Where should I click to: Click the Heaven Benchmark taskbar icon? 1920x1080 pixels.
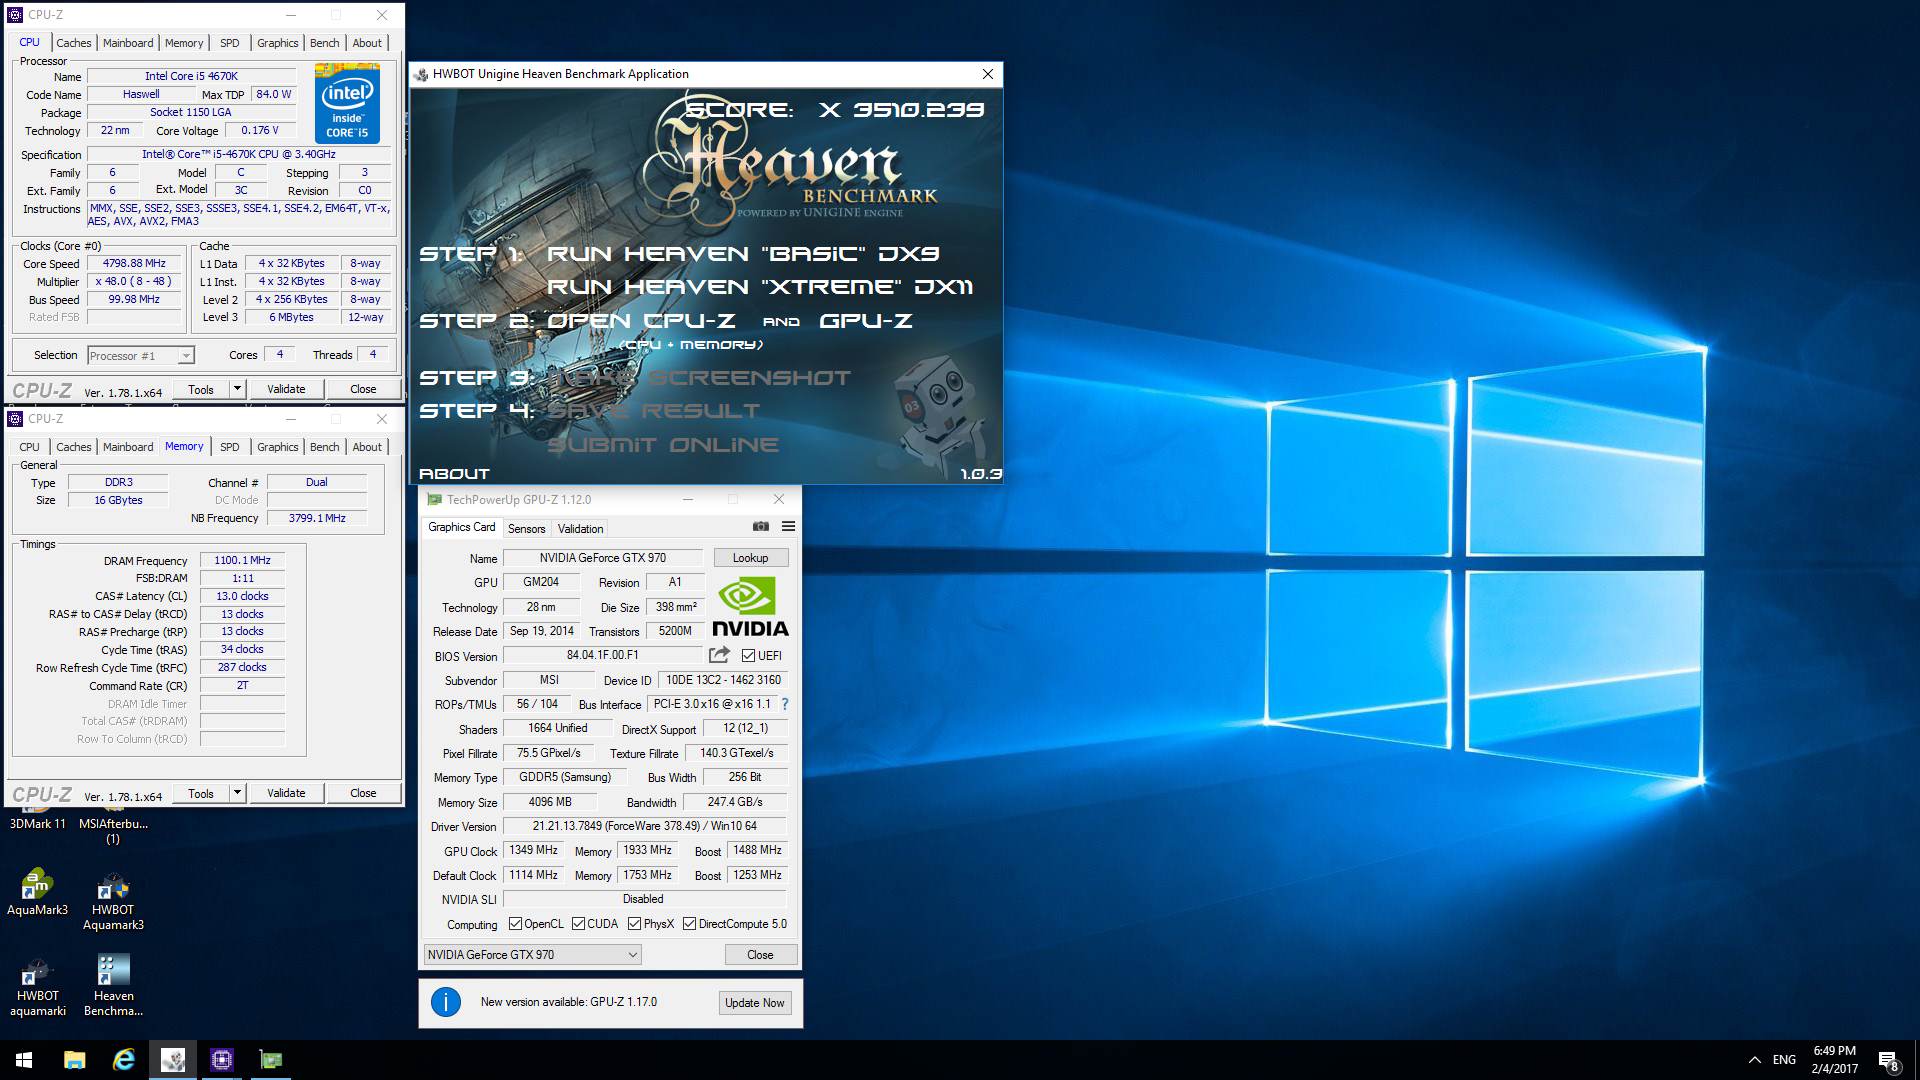(172, 1060)
